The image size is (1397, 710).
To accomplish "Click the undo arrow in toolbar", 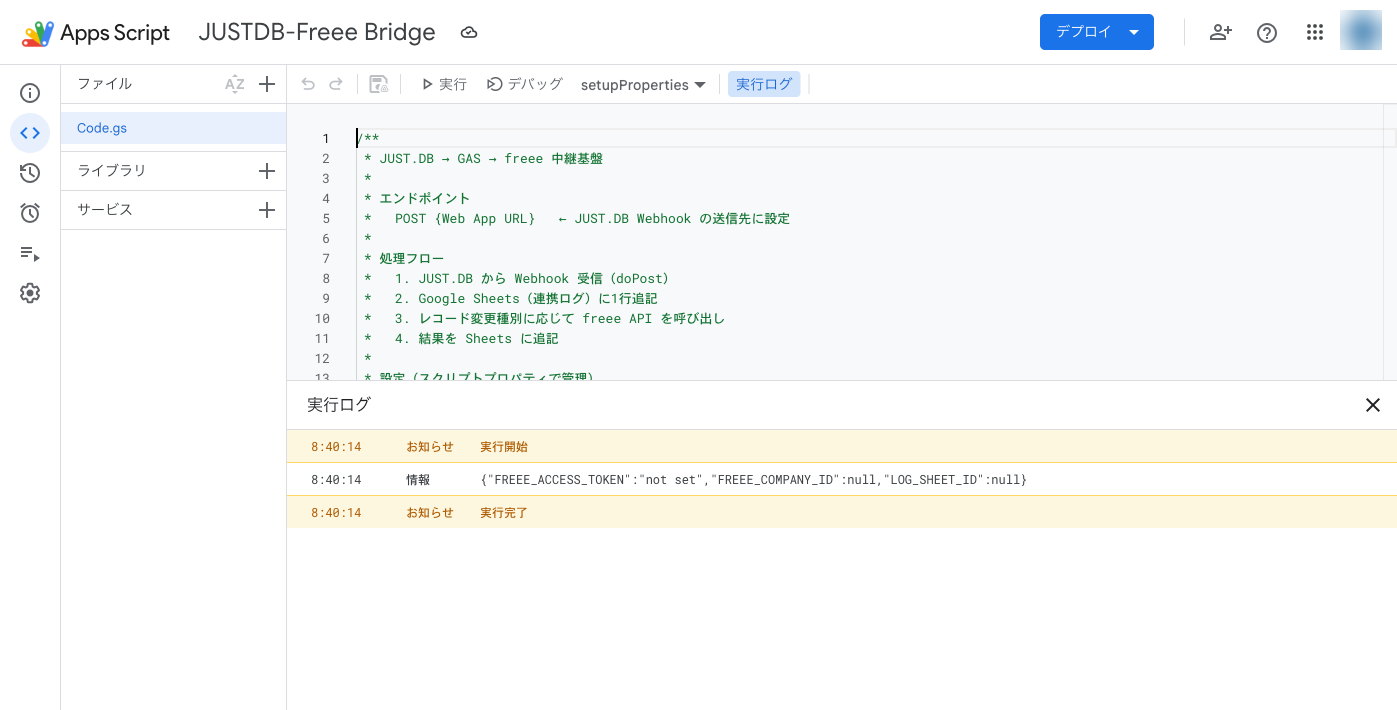I will 308,85.
